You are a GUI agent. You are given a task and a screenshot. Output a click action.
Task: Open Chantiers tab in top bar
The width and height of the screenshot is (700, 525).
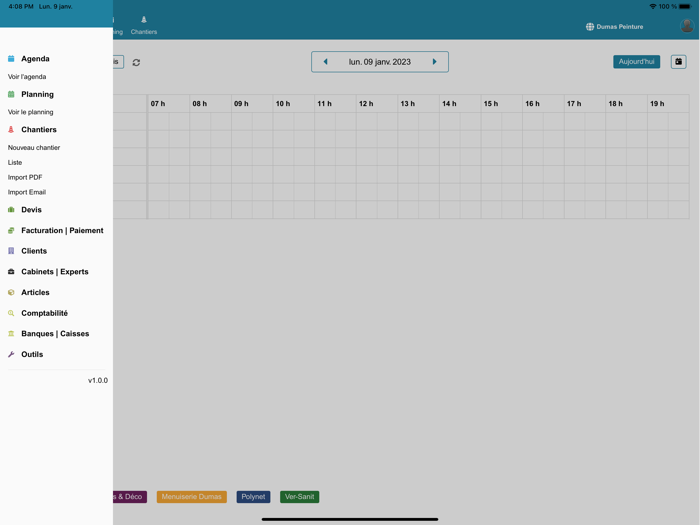144,25
